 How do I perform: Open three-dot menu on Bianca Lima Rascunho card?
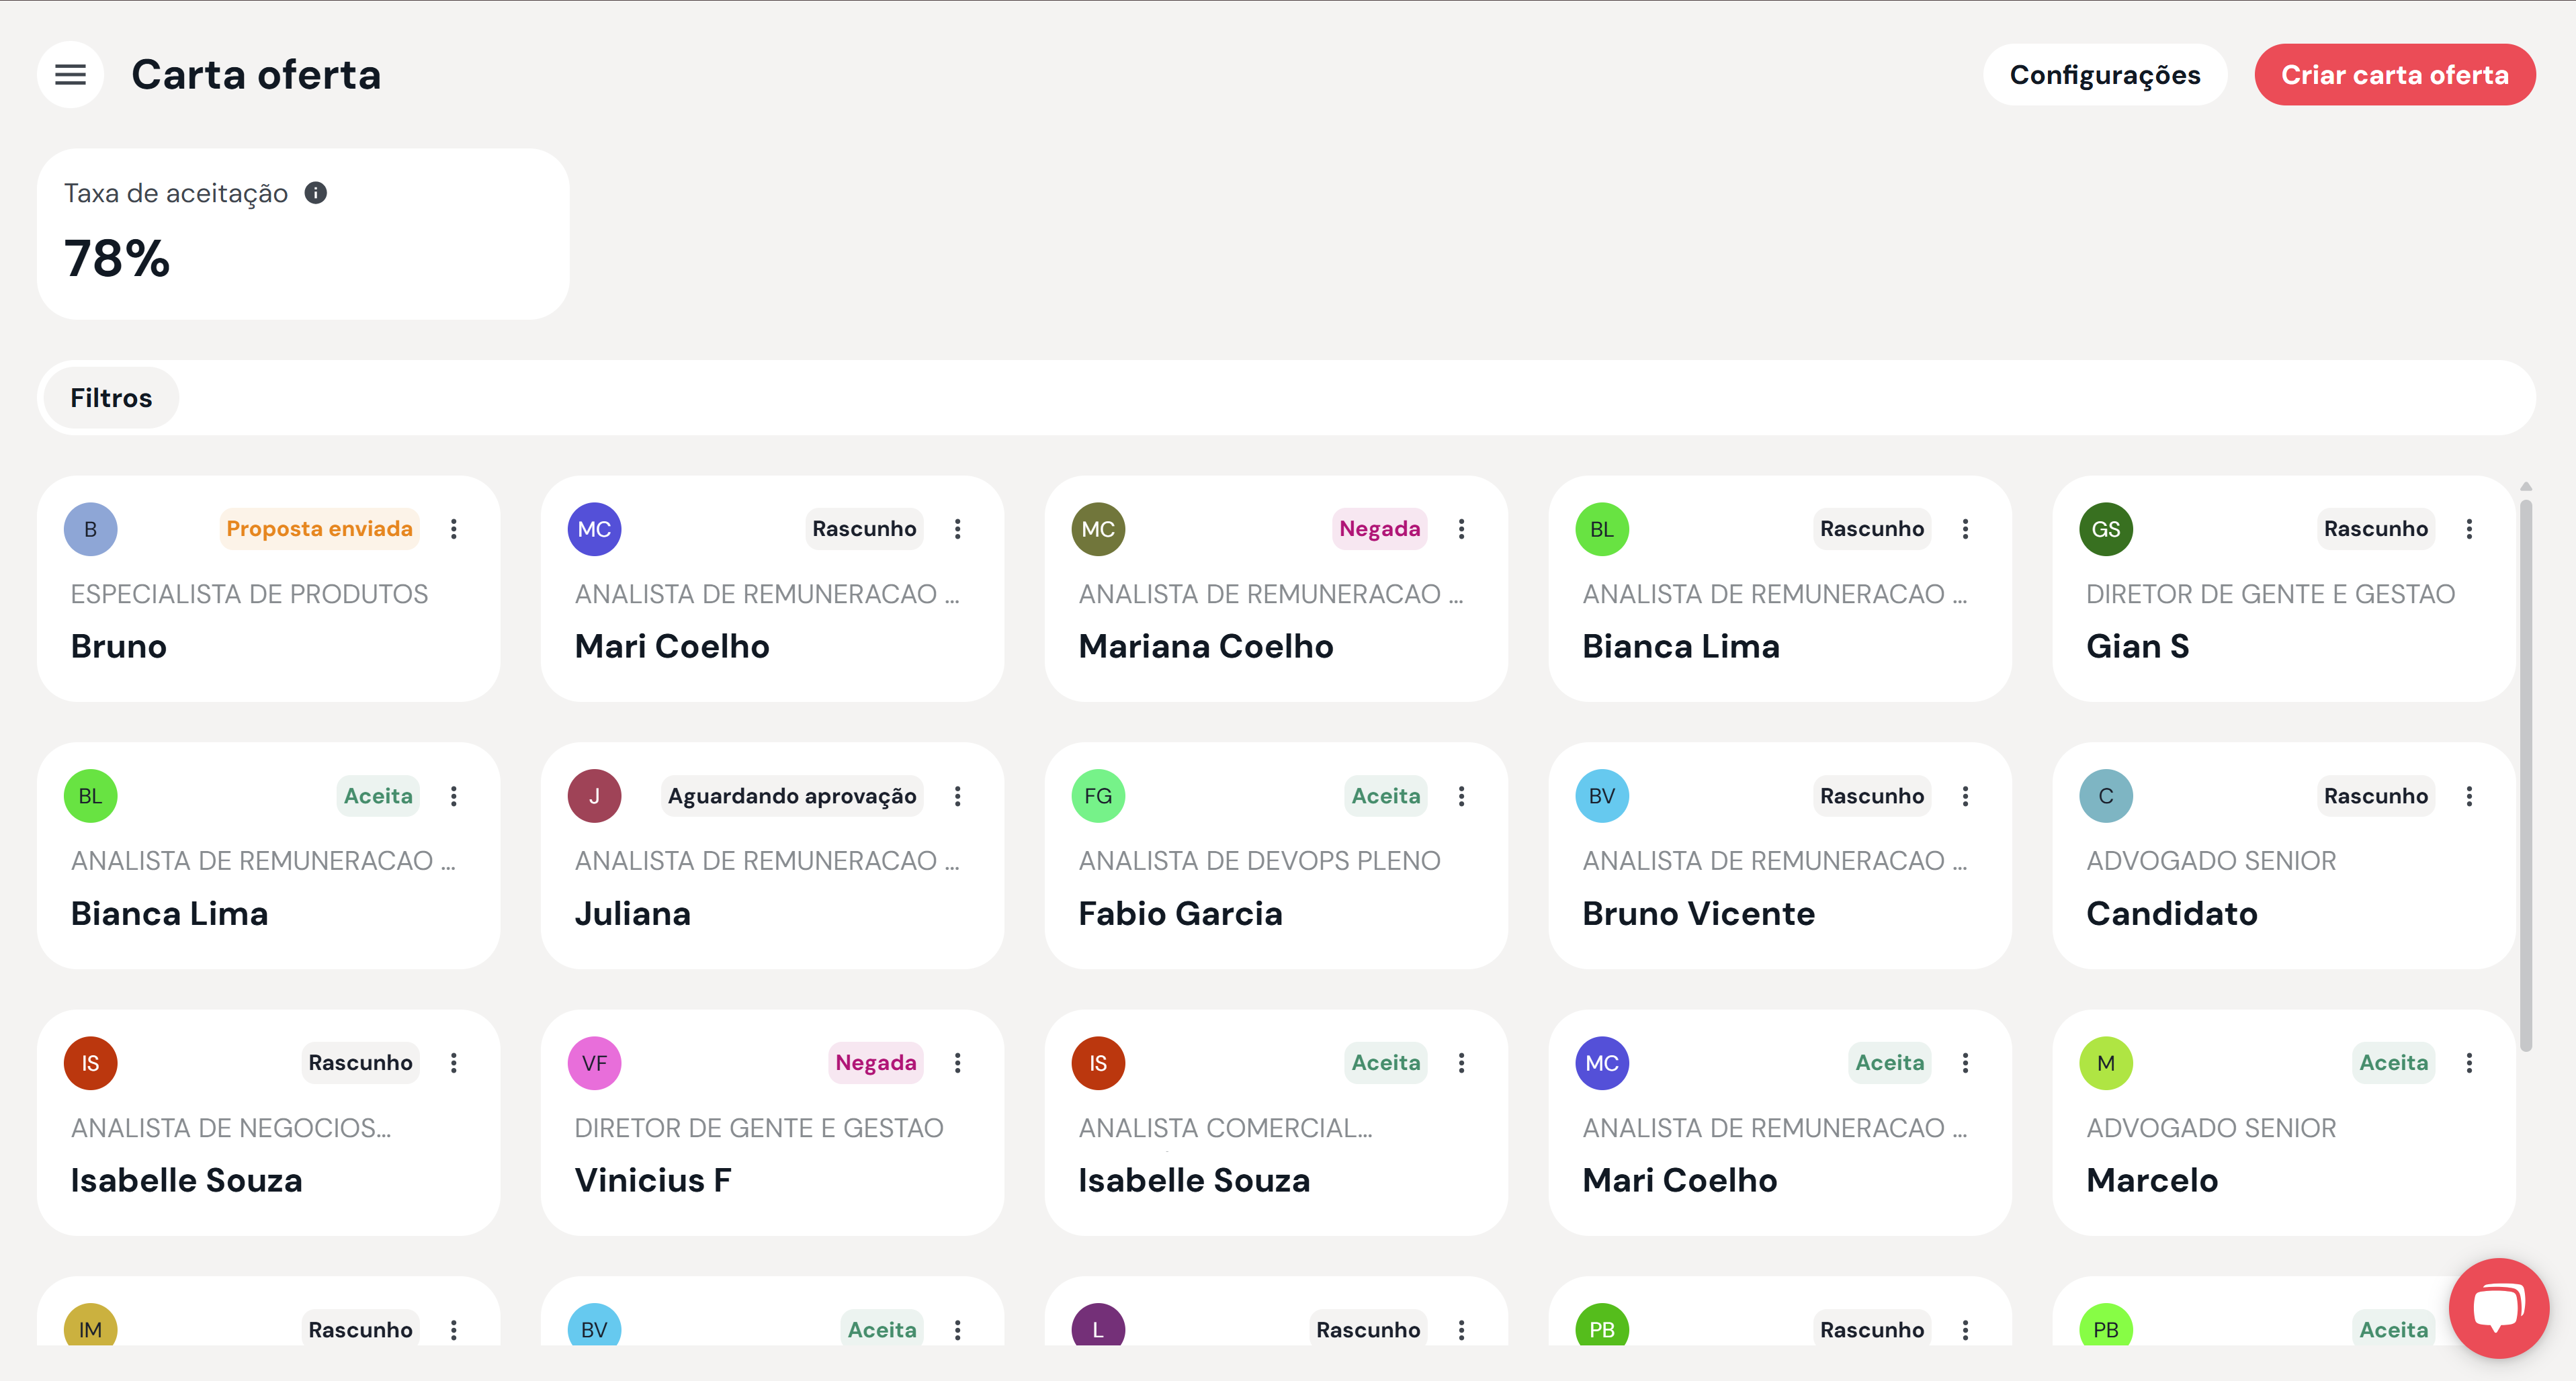[1966, 529]
